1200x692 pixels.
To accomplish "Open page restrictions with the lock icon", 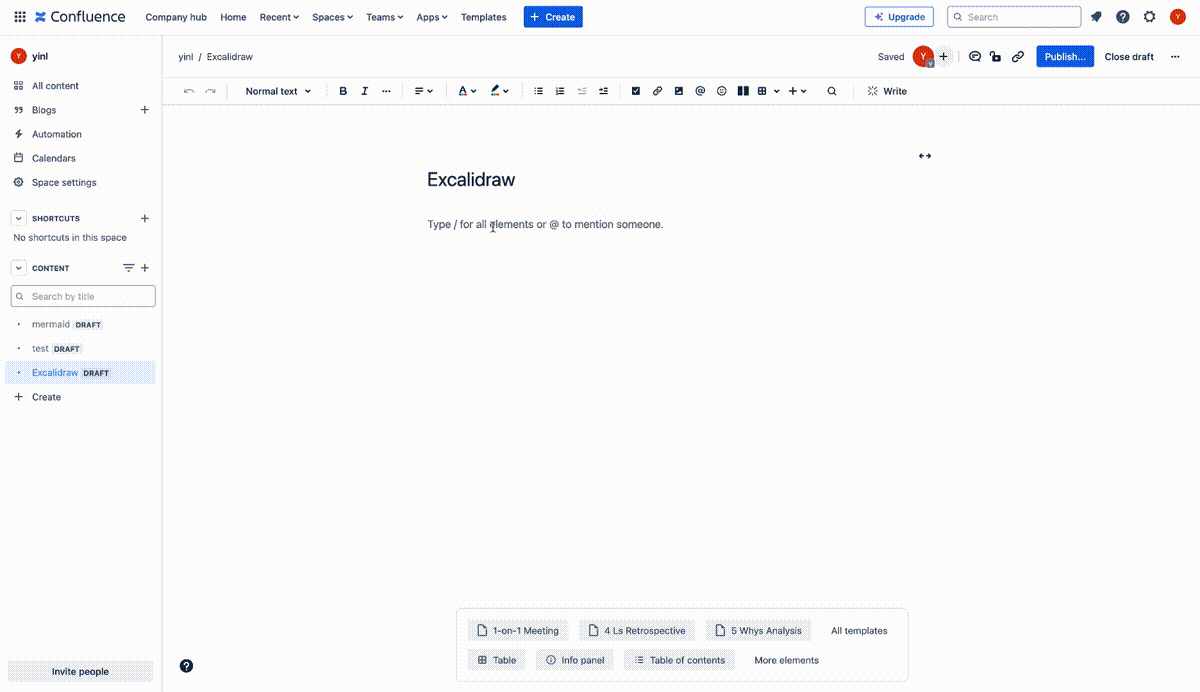I will point(995,57).
